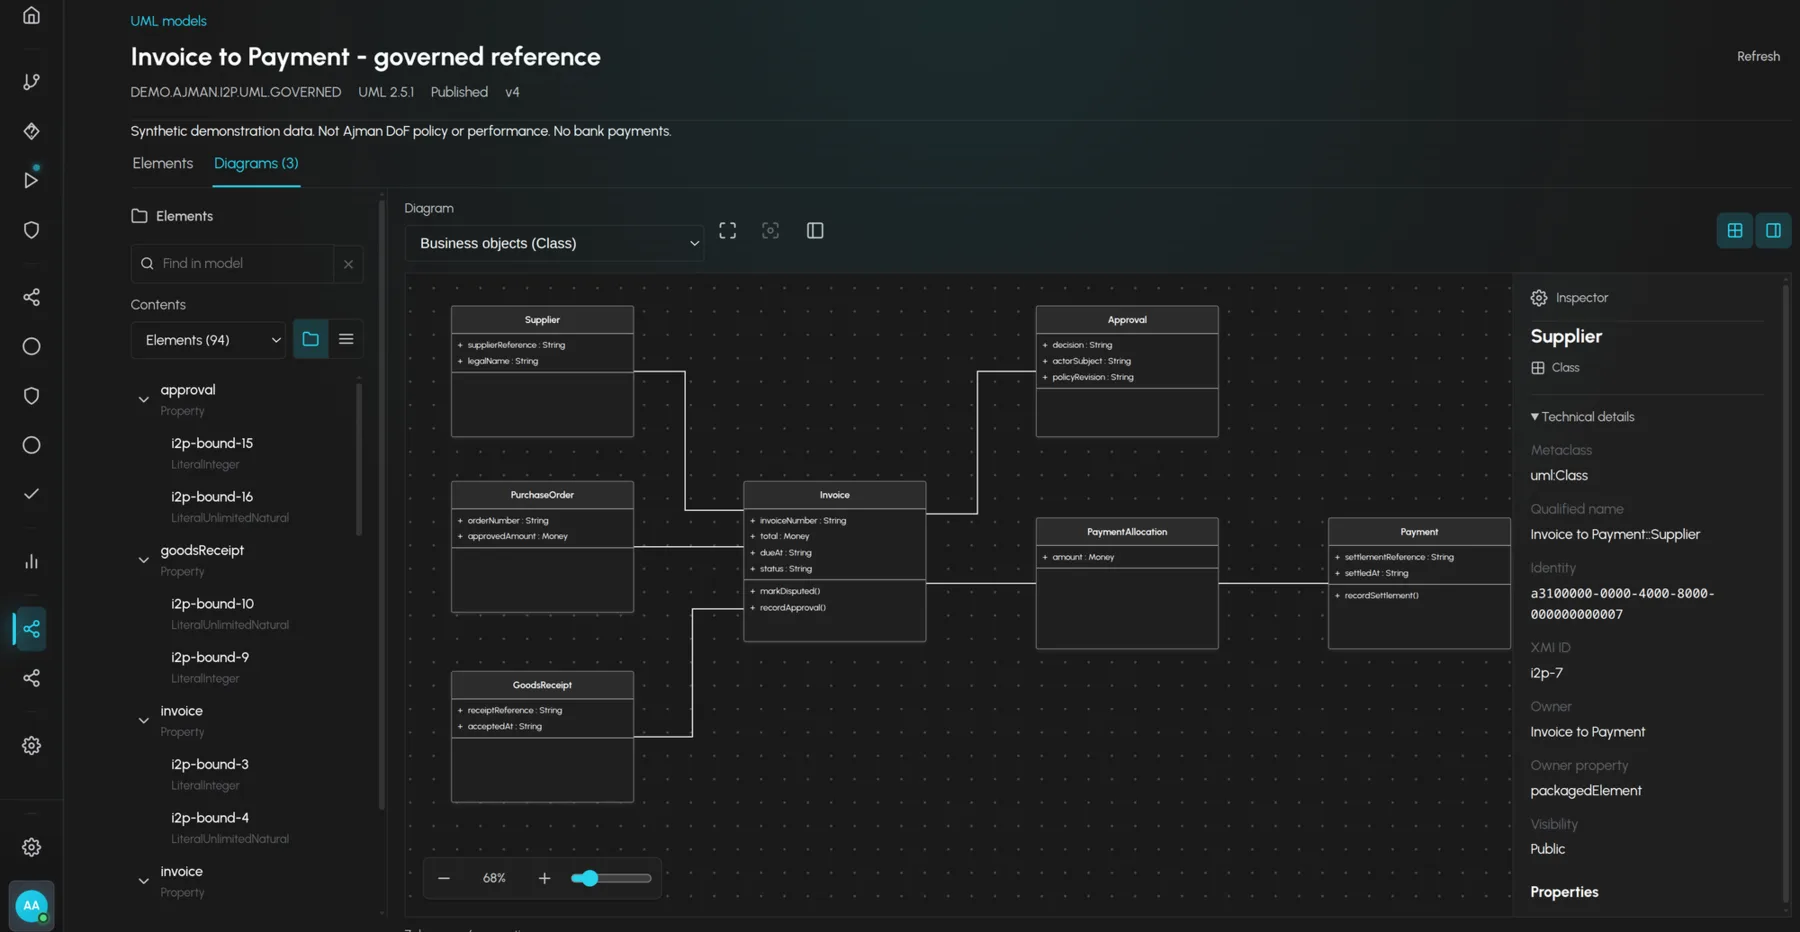This screenshot has width=1800, height=932.
Task: Collapse the Technical details section
Action: pyautogui.click(x=1583, y=417)
